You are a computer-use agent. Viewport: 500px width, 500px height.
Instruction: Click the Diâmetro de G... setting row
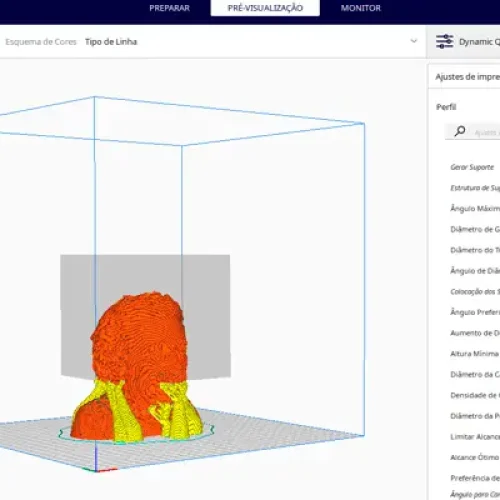coord(475,229)
